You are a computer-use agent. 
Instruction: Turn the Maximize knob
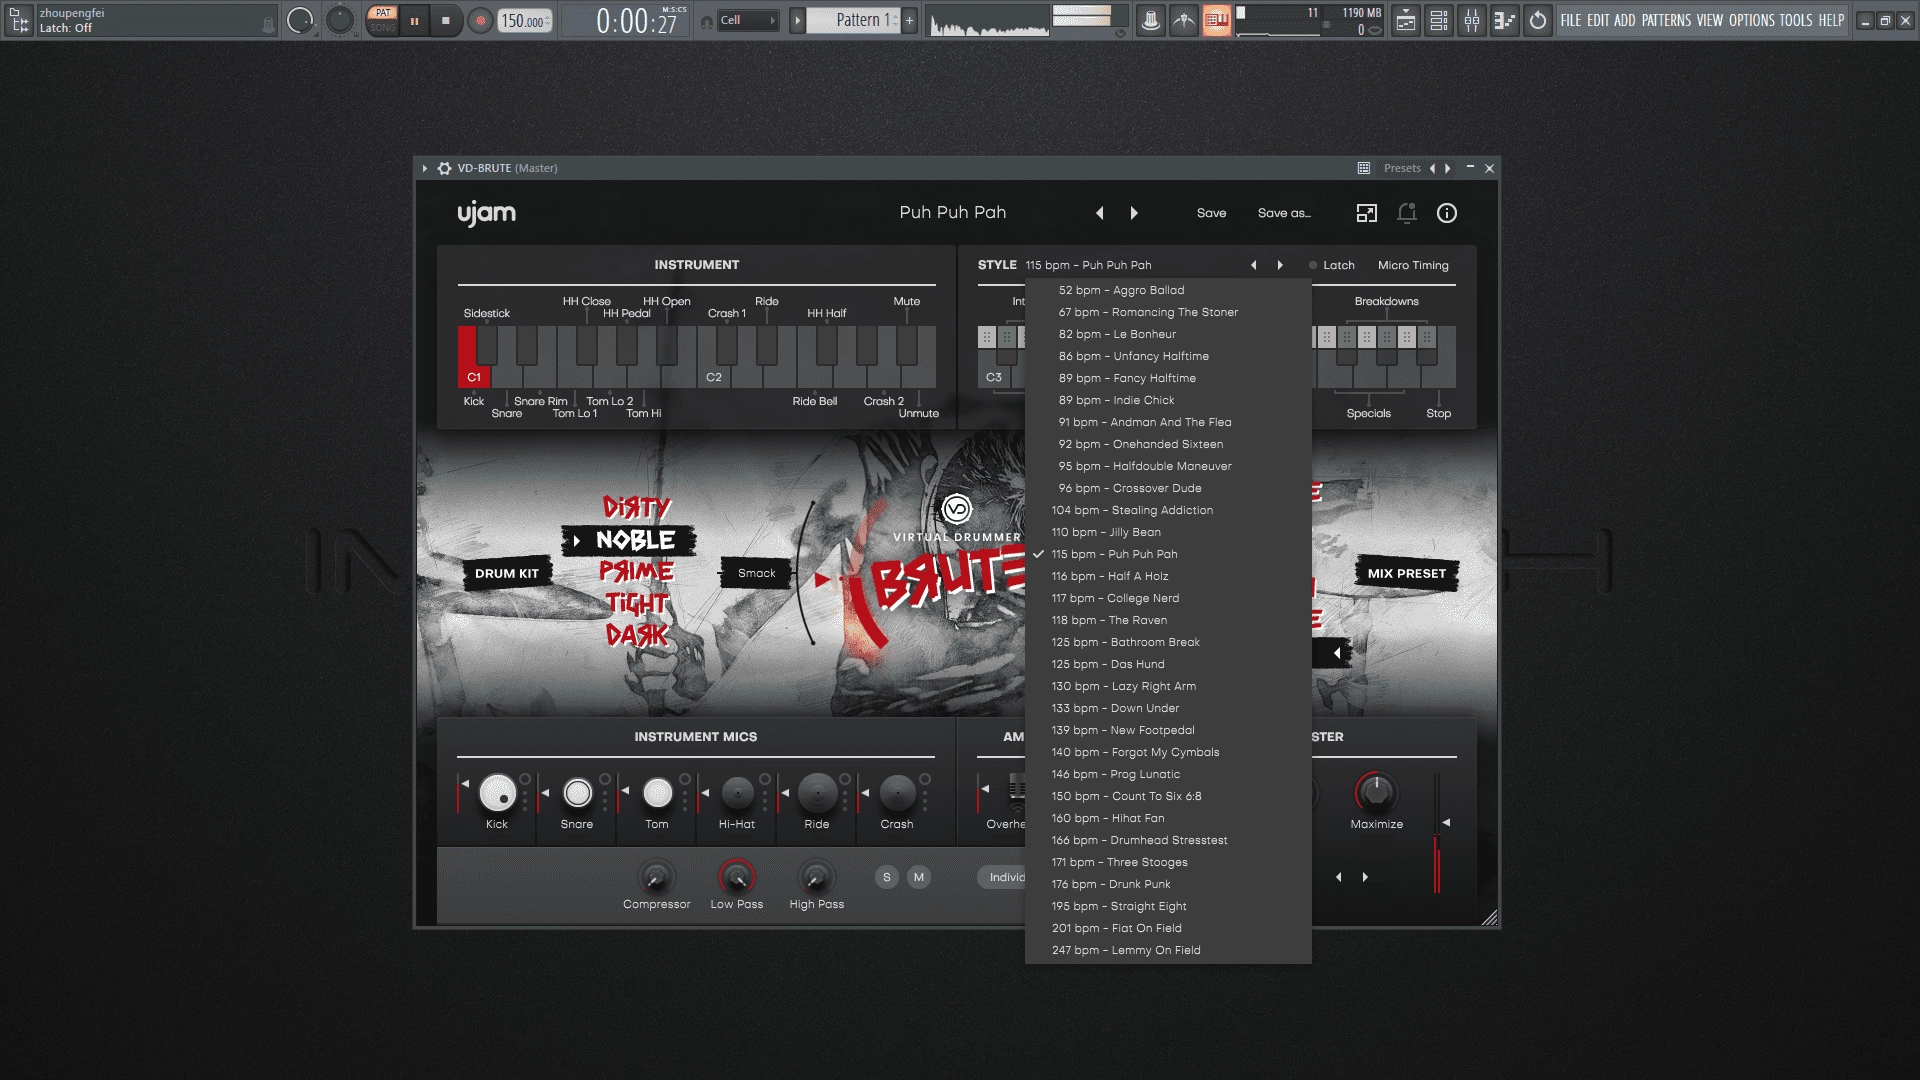pyautogui.click(x=1376, y=792)
